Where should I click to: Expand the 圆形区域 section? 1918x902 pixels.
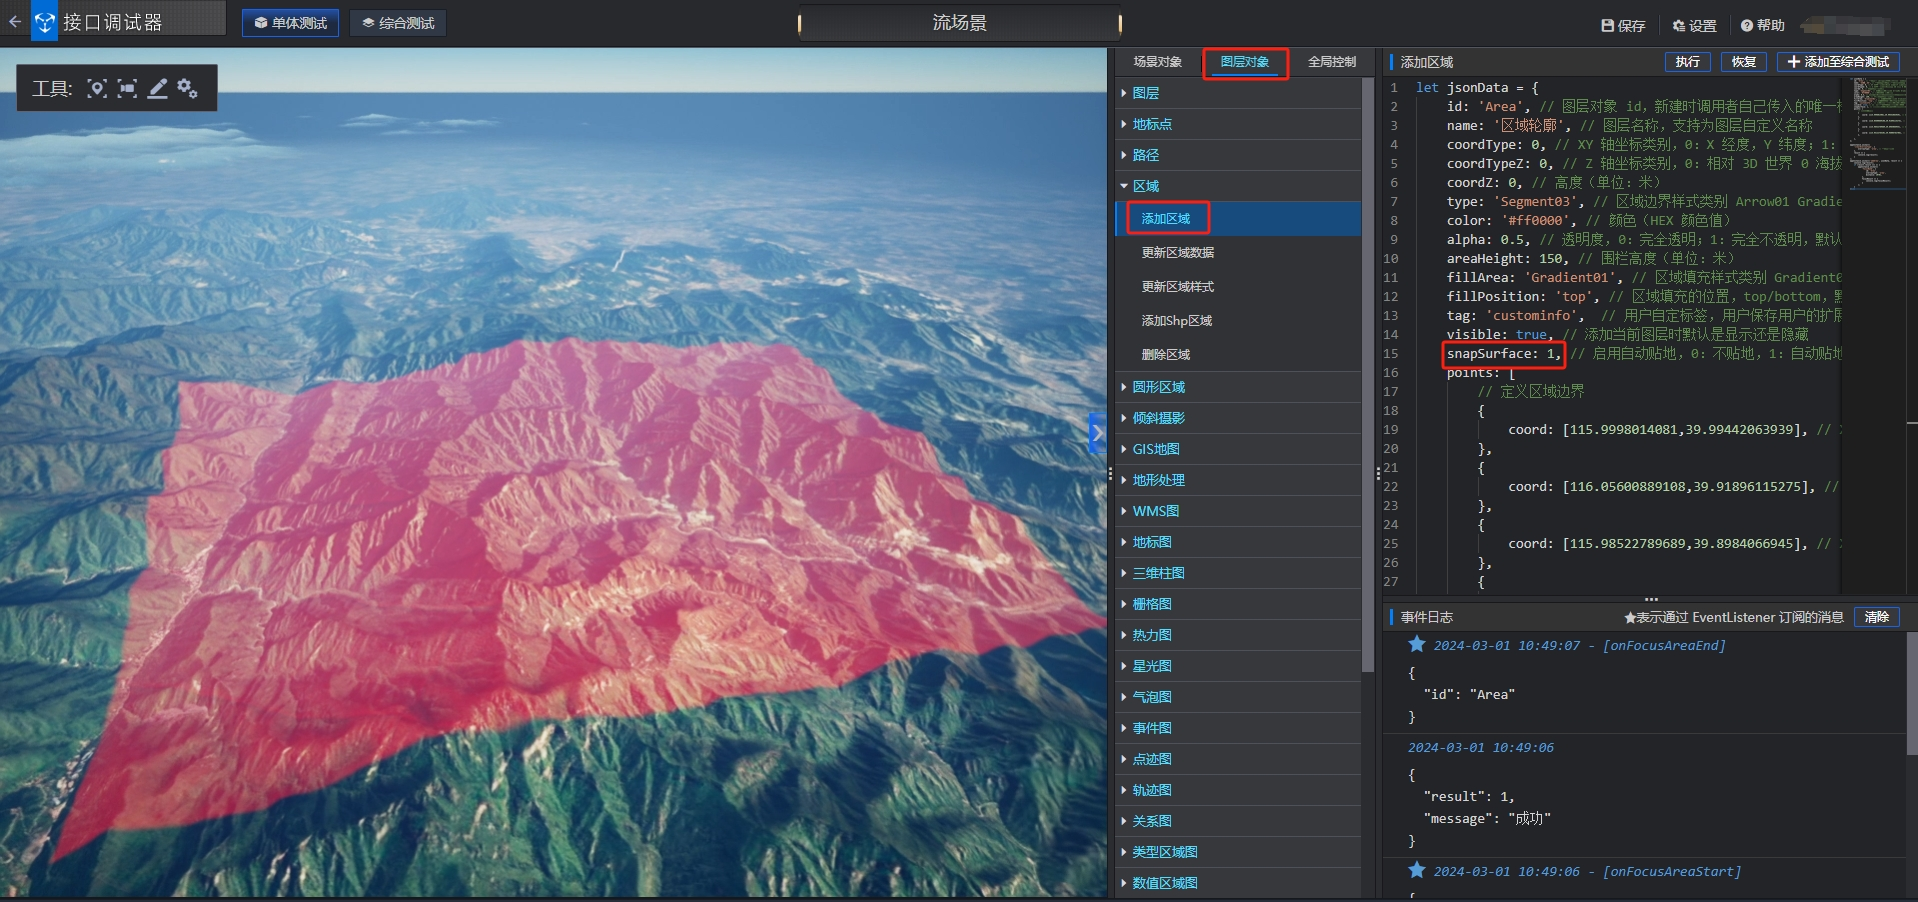pyautogui.click(x=1158, y=387)
